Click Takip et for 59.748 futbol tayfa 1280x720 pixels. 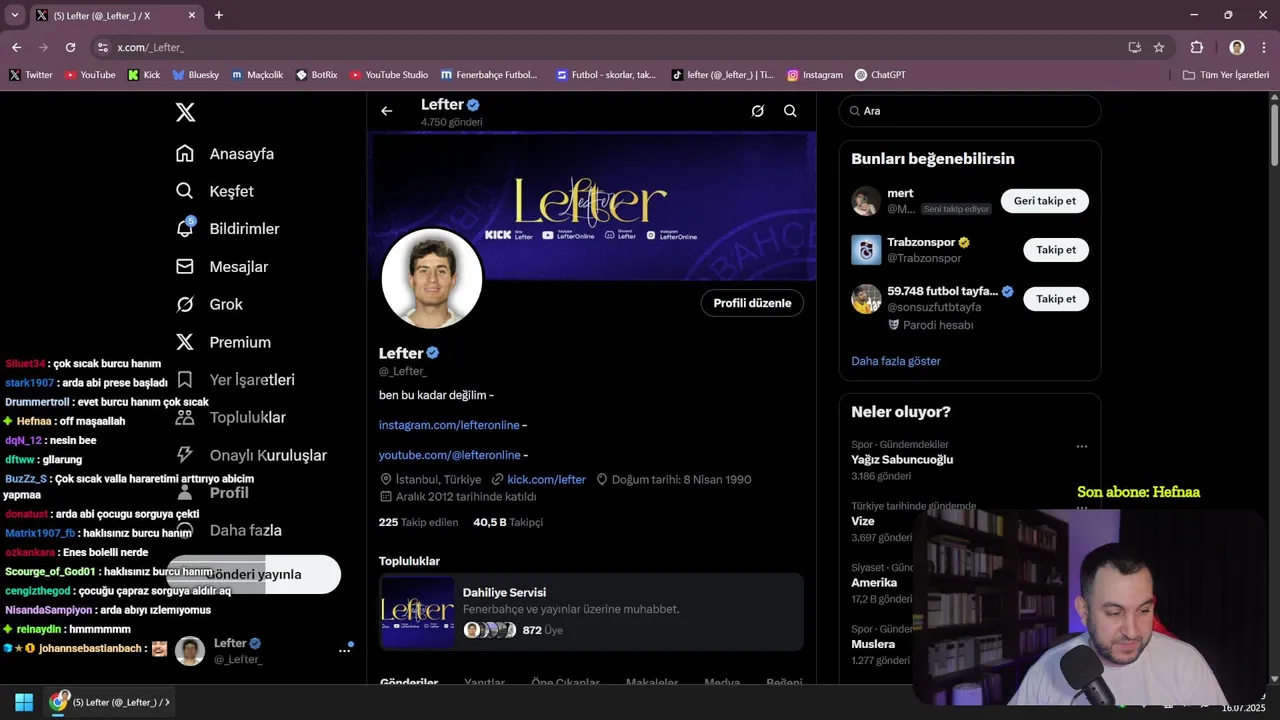[1056, 299]
